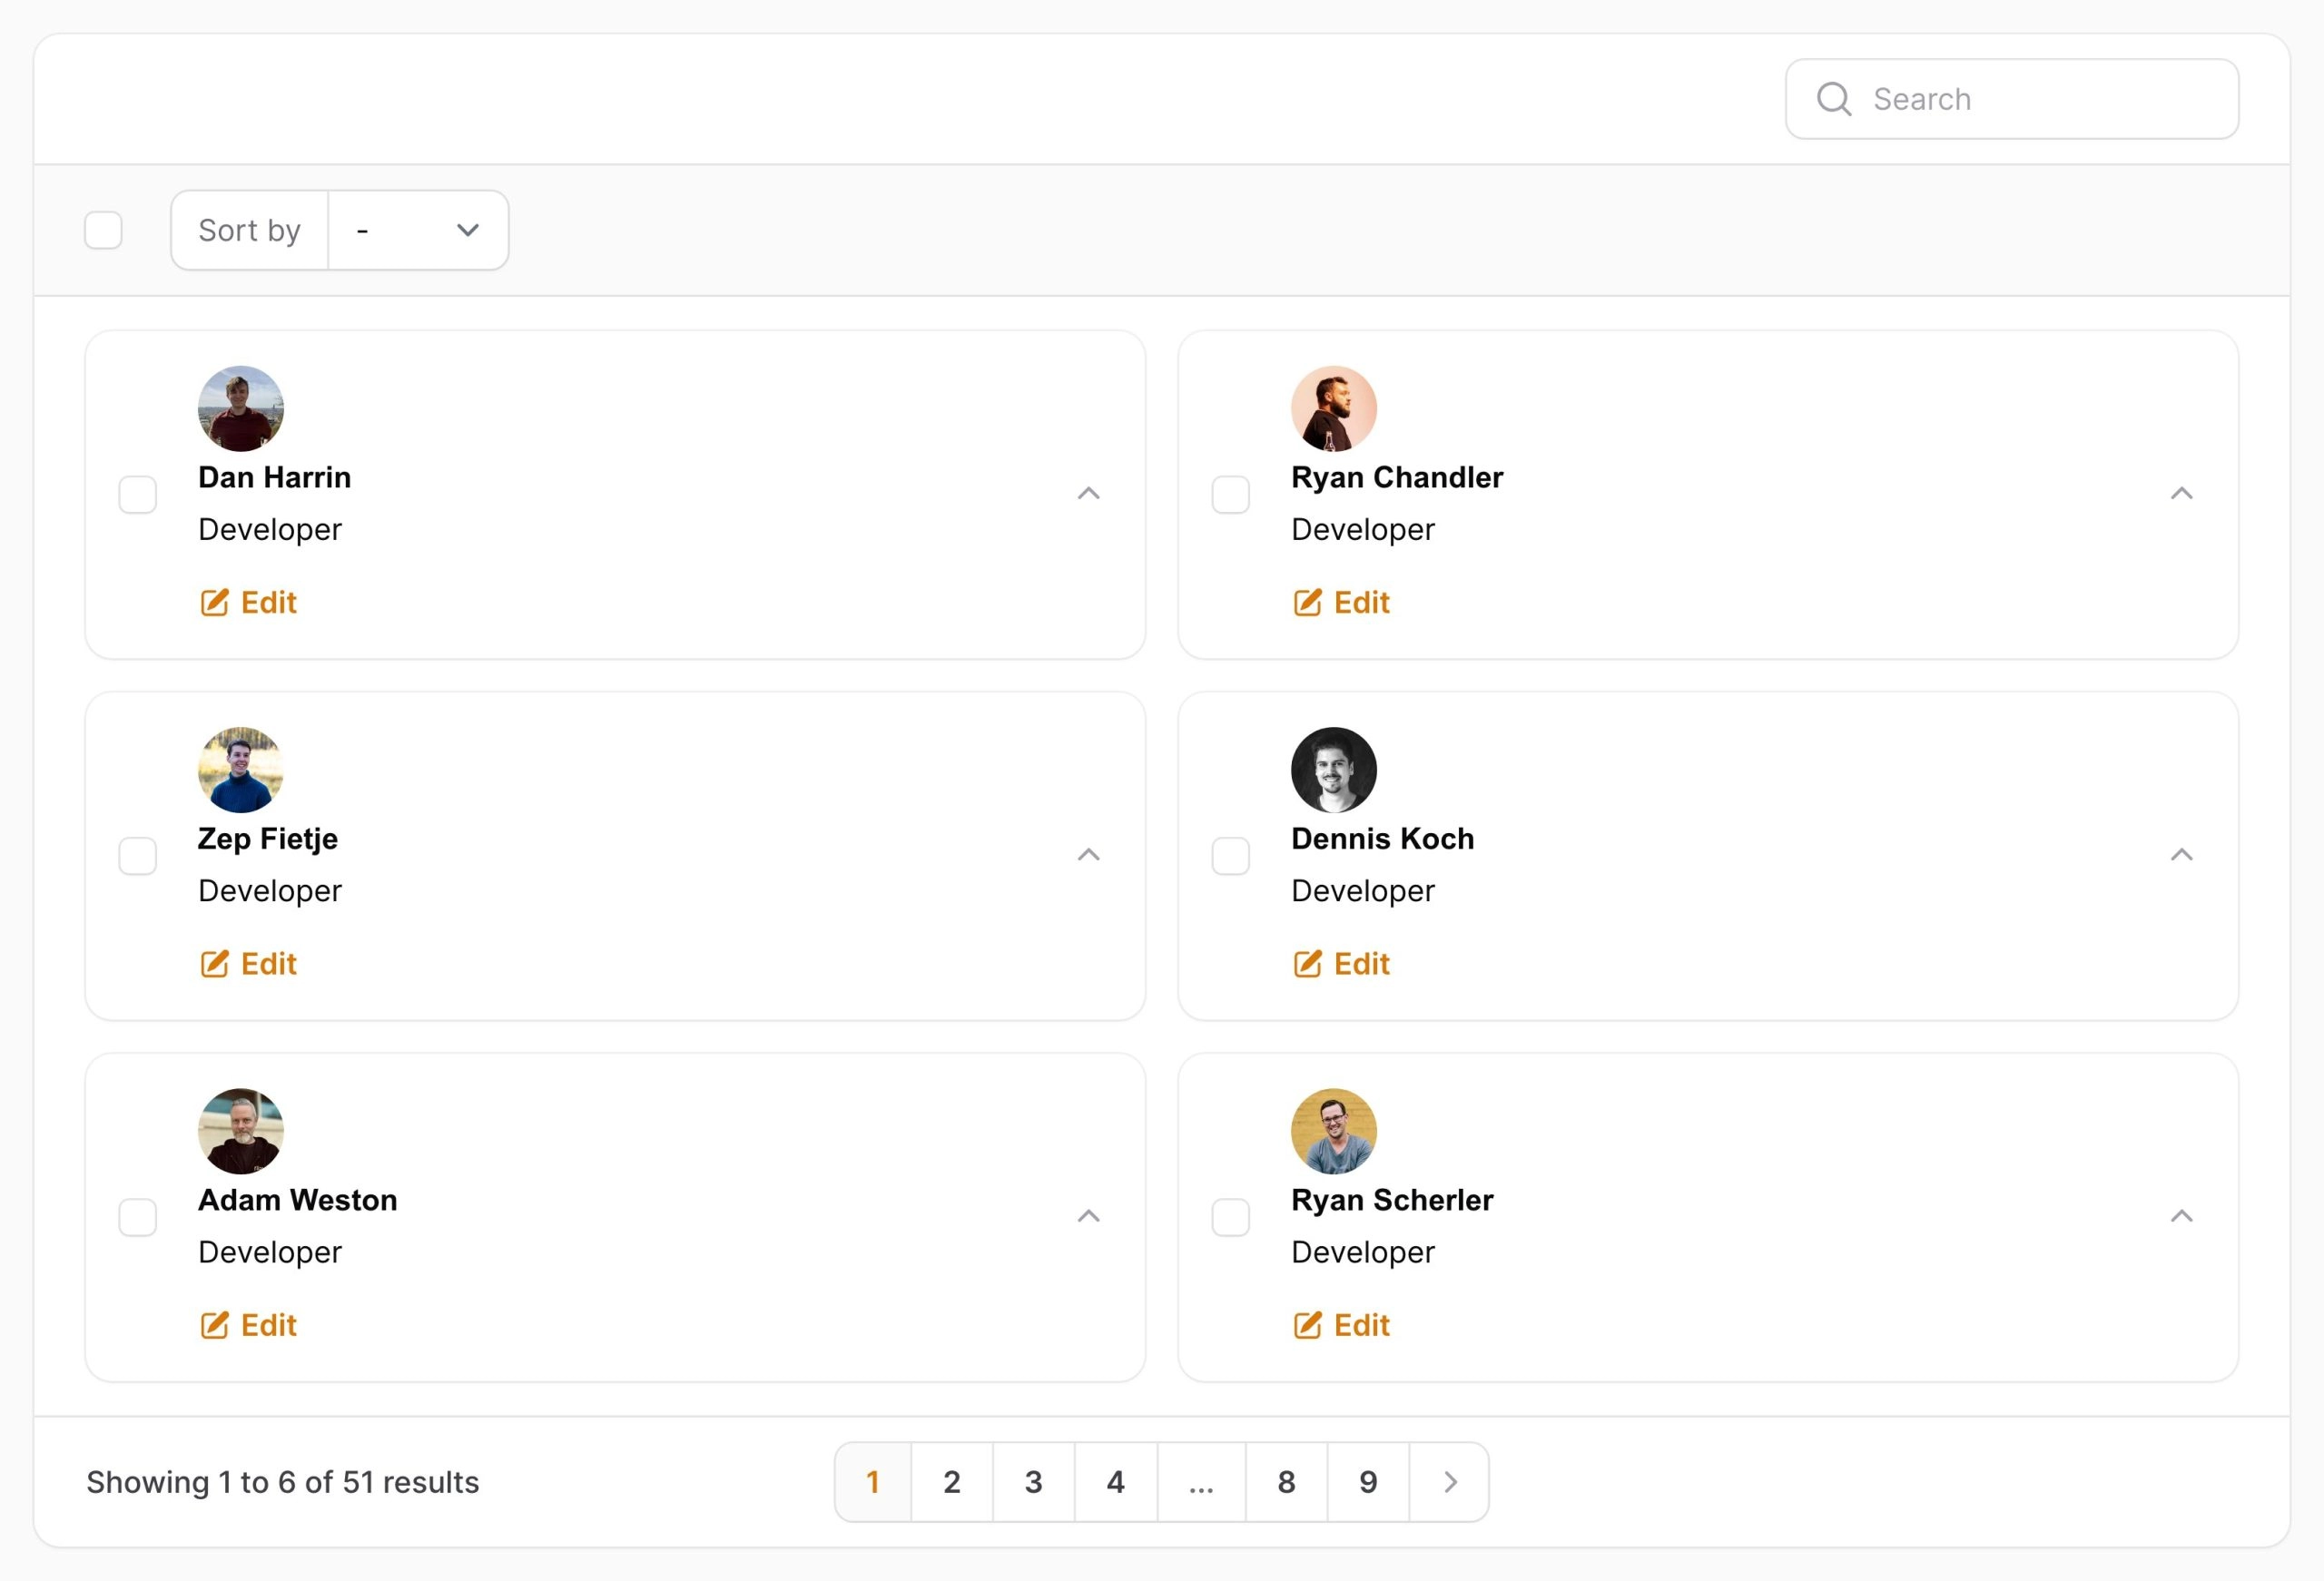Click the edit pencil icon for Adam Weston

point(214,1325)
